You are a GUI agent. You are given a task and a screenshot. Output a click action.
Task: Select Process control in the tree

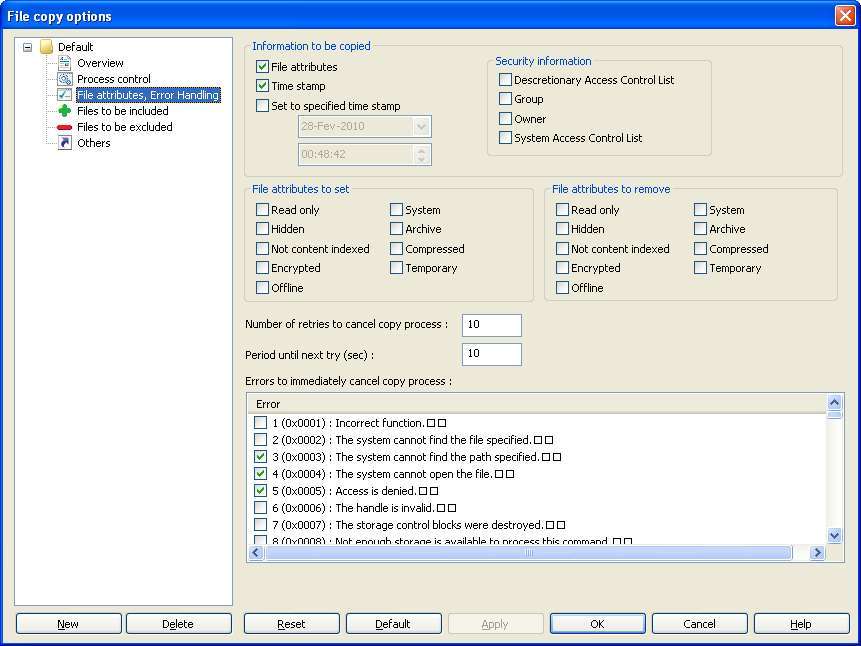click(x=114, y=79)
